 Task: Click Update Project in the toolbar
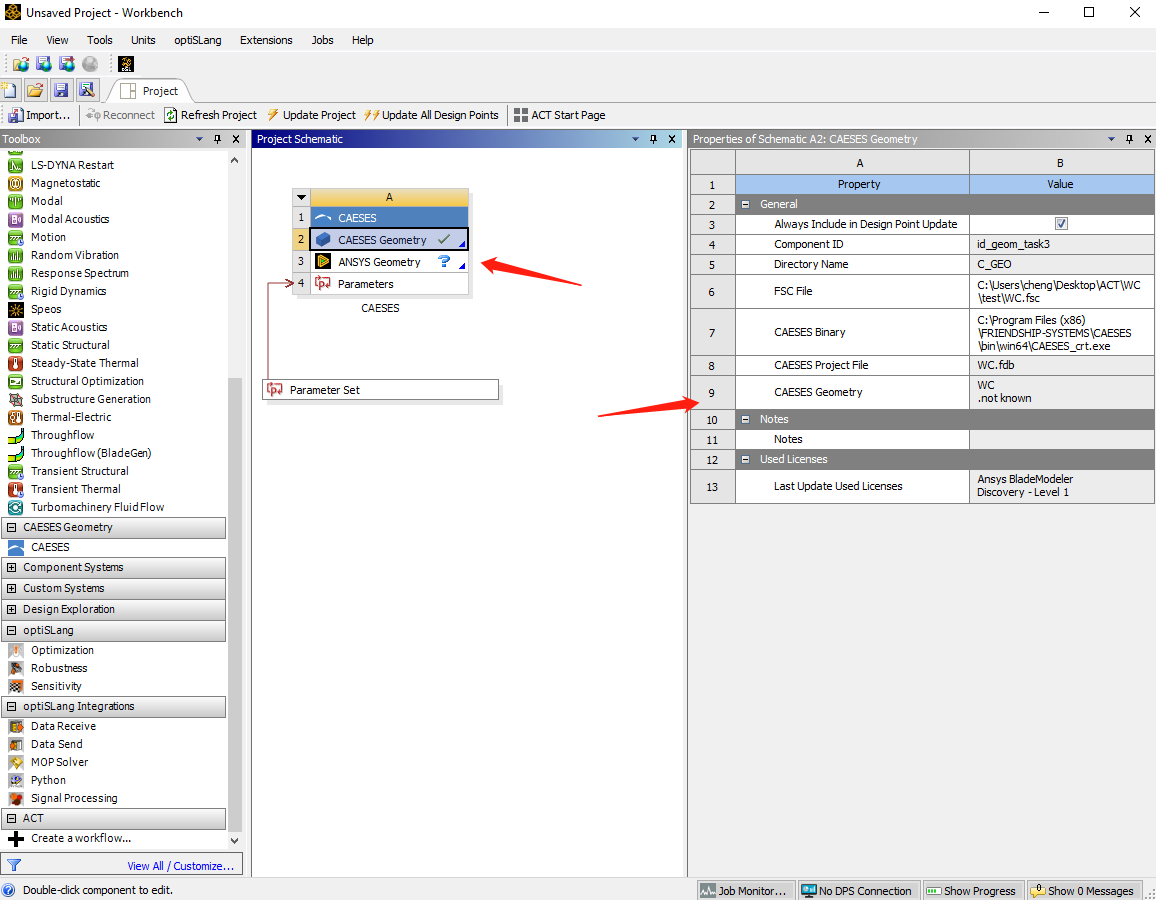coord(310,115)
